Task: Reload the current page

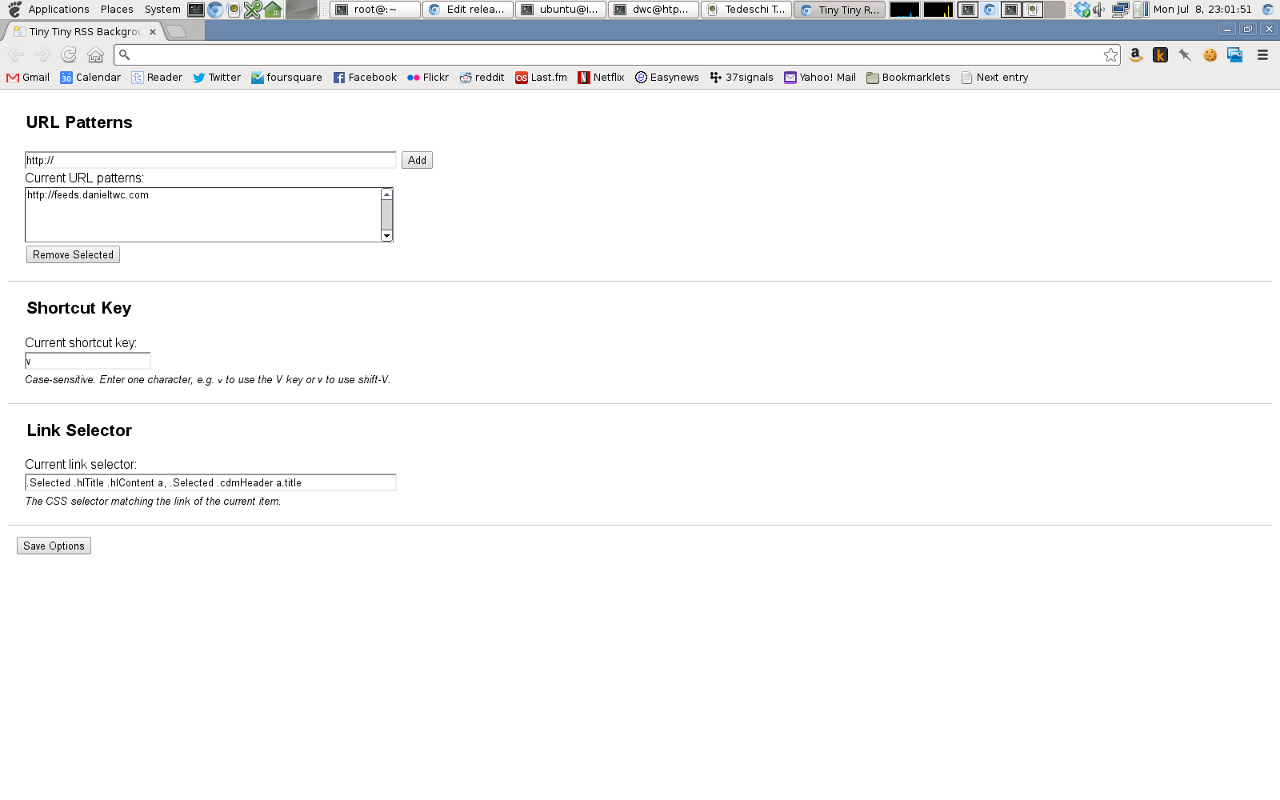Action: (68, 55)
